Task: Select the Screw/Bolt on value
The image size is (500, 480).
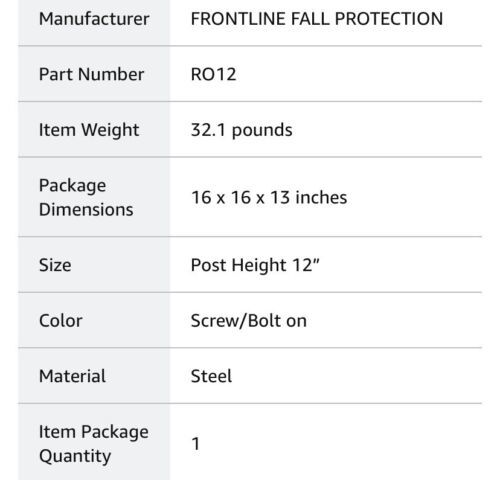Action: [249, 321]
